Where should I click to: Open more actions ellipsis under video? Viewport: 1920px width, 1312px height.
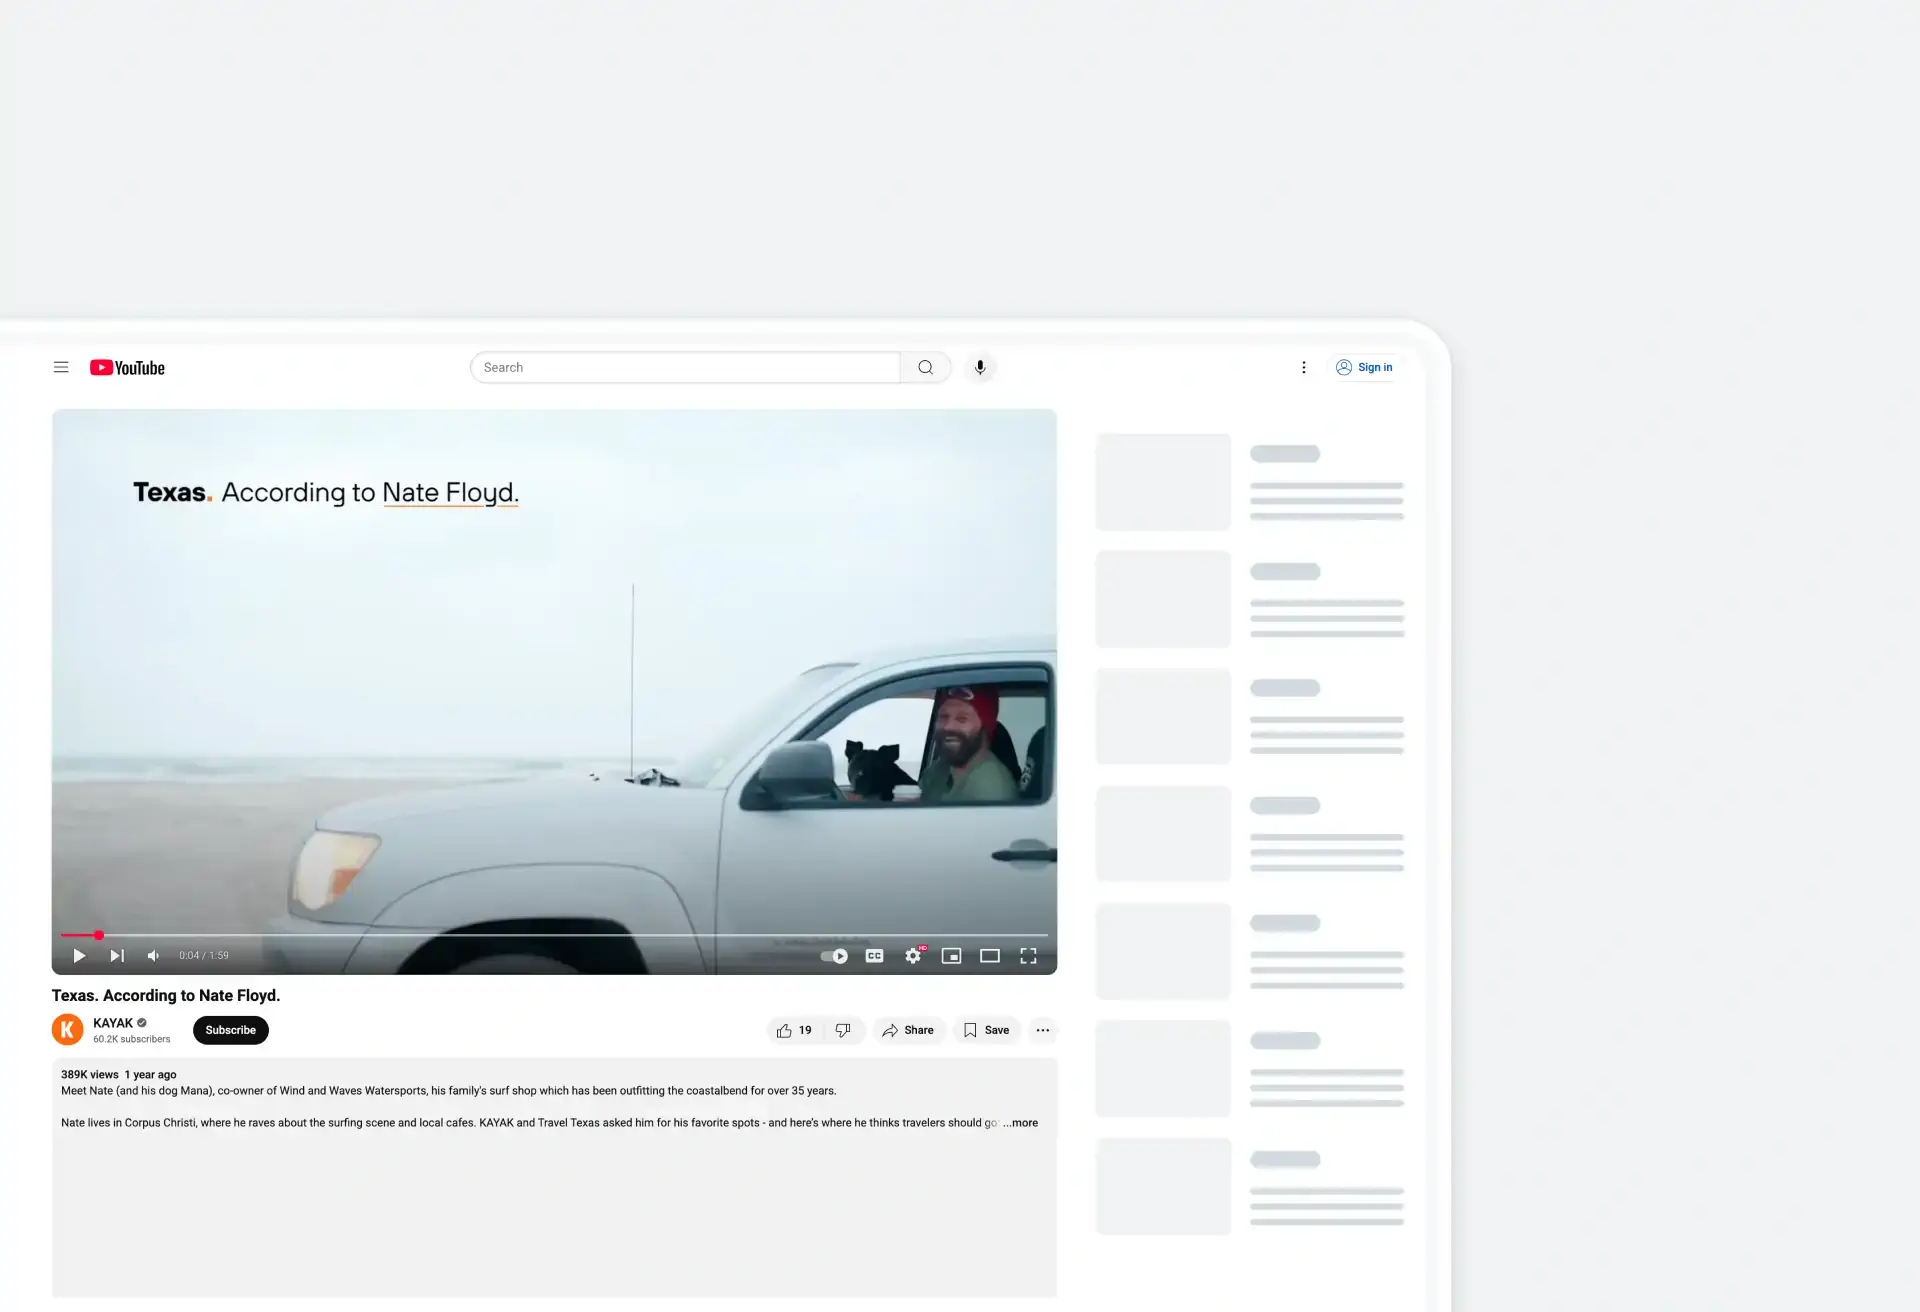pyautogui.click(x=1042, y=1030)
